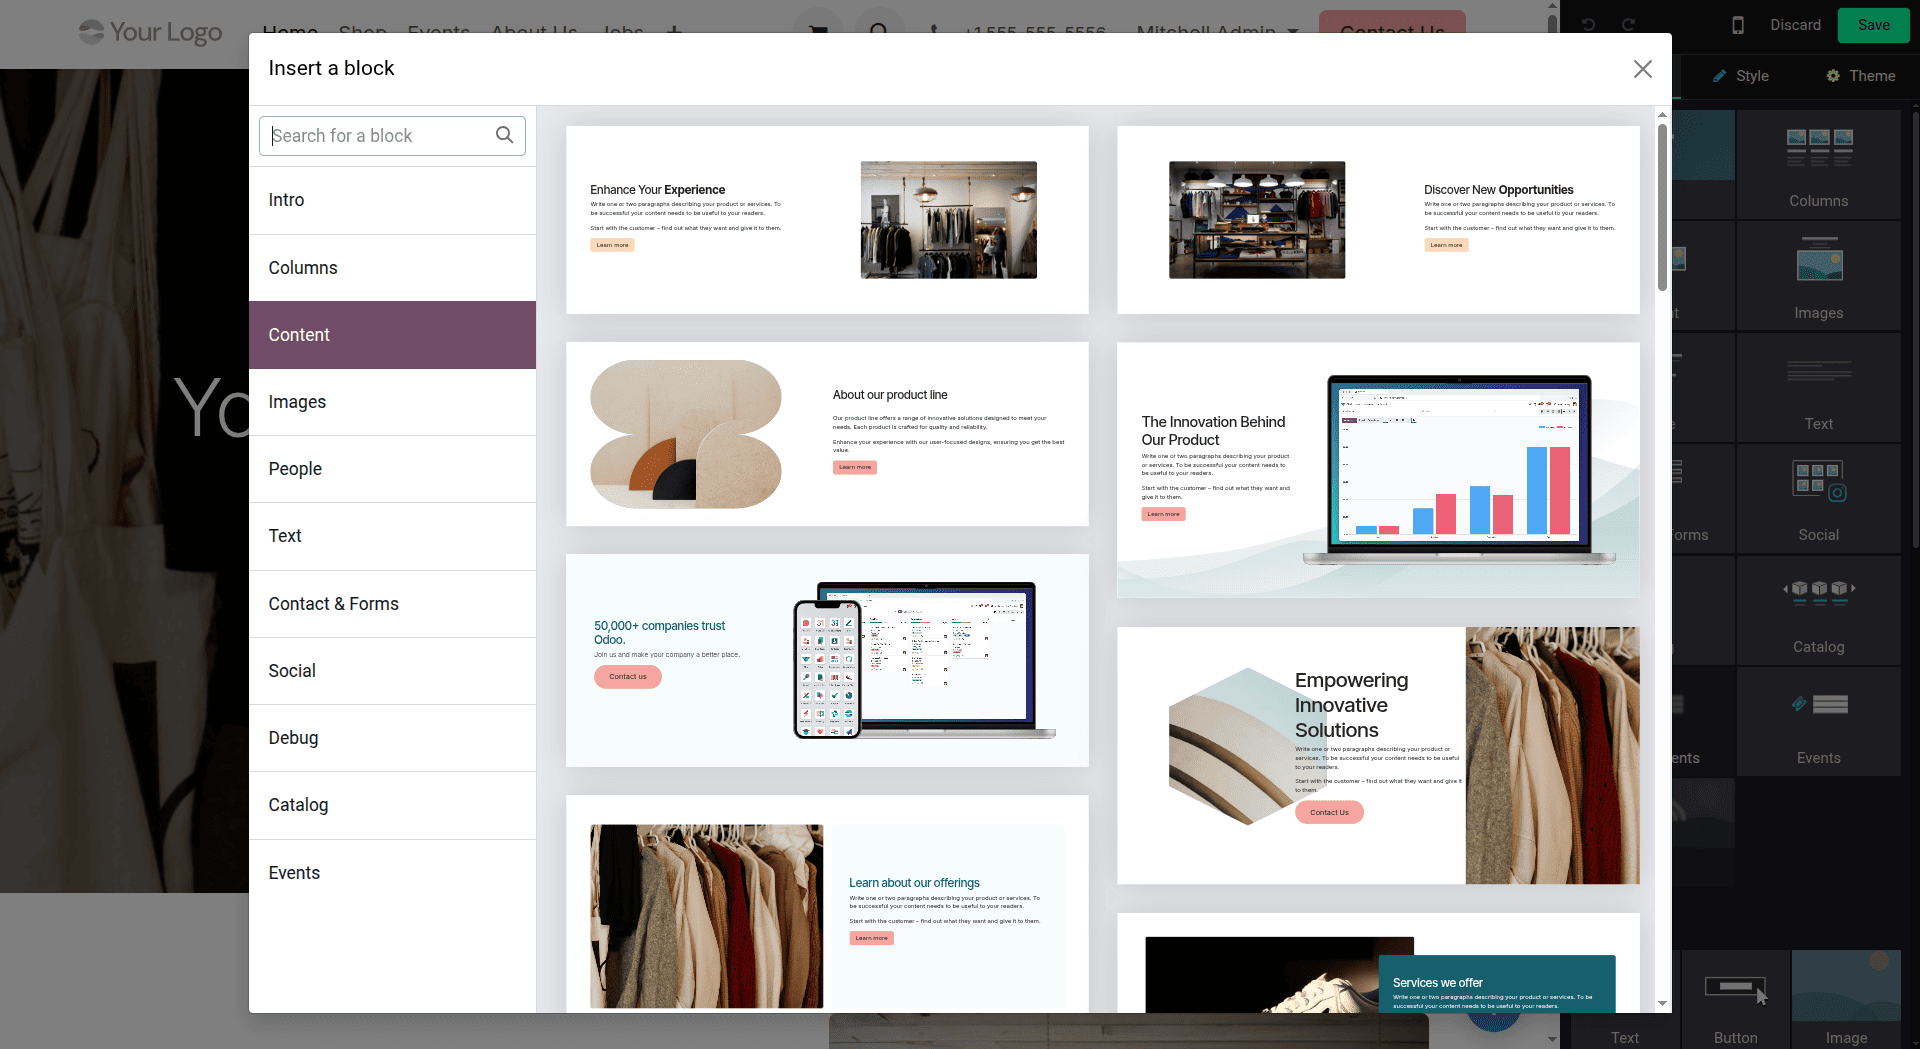
Task: Select the Text category in the dialog
Action: (392, 536)
